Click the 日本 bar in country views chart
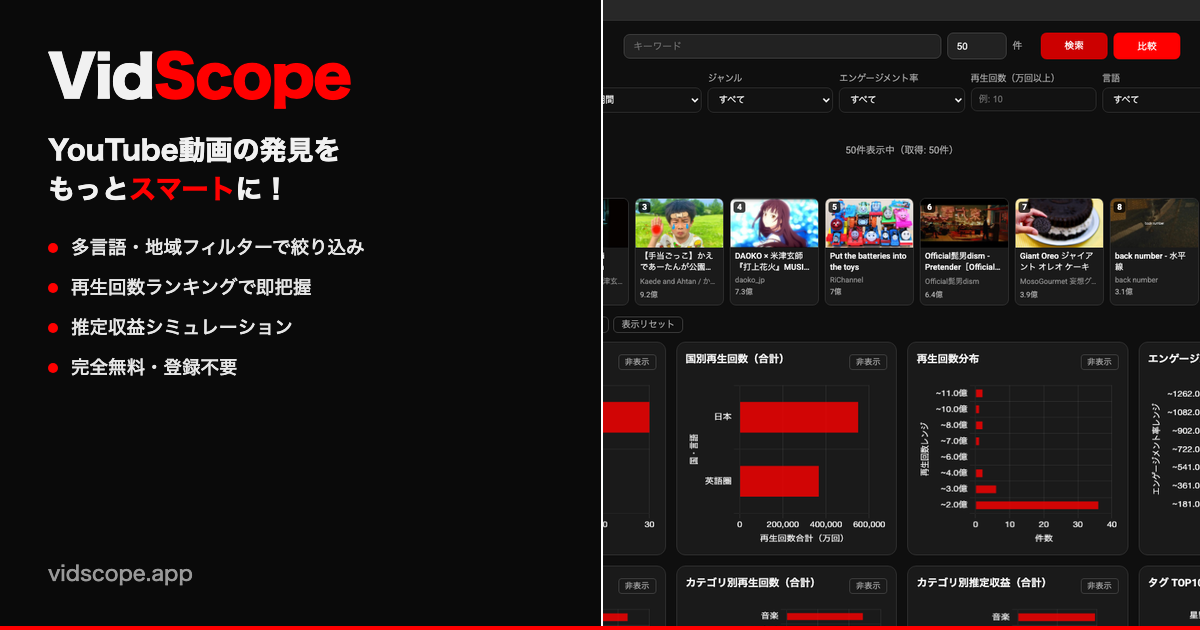Screen dimensions: 1200x630 [799, 417]
